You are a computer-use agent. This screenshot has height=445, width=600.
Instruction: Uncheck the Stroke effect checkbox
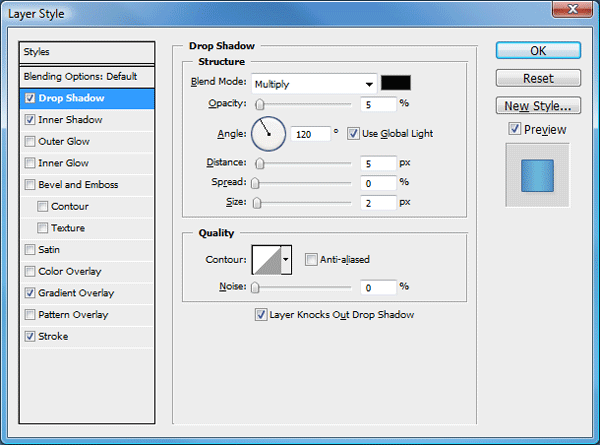point(30,336)
